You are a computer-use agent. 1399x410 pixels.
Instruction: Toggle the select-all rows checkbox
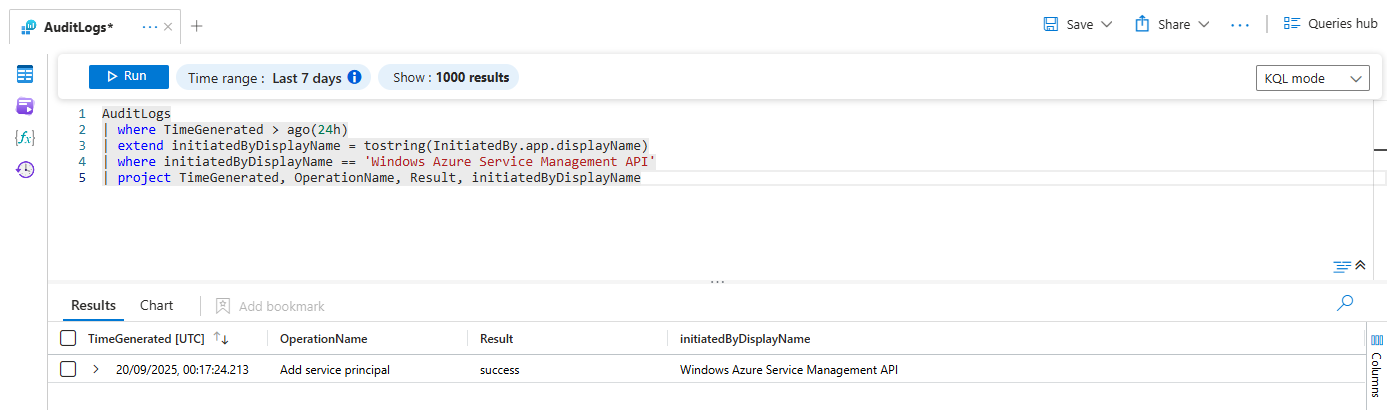pos(68,339)
